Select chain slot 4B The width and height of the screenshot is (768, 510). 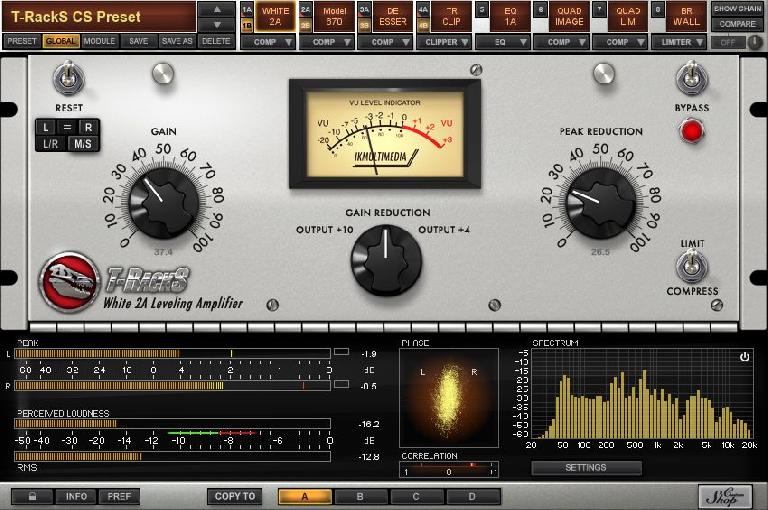pyautogui.click(x=423, y=25)
